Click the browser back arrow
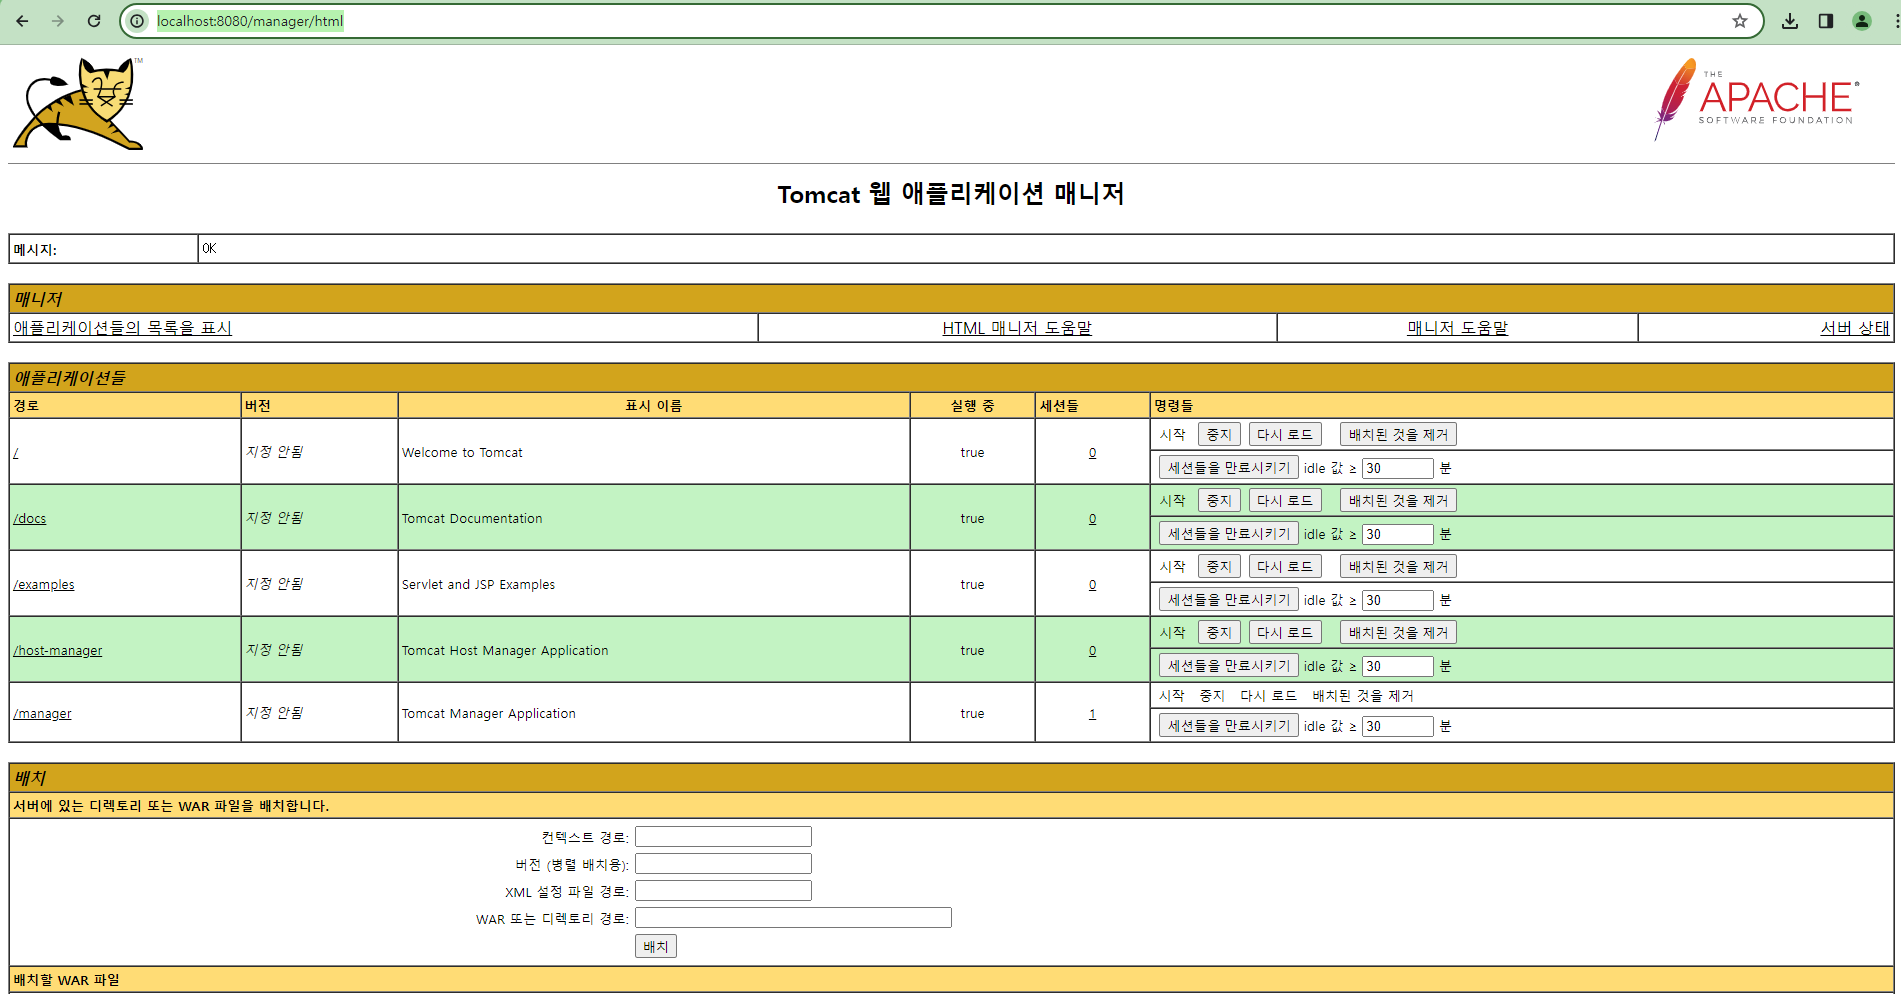This screenshot has height=994, width=1901. point(22,21)
